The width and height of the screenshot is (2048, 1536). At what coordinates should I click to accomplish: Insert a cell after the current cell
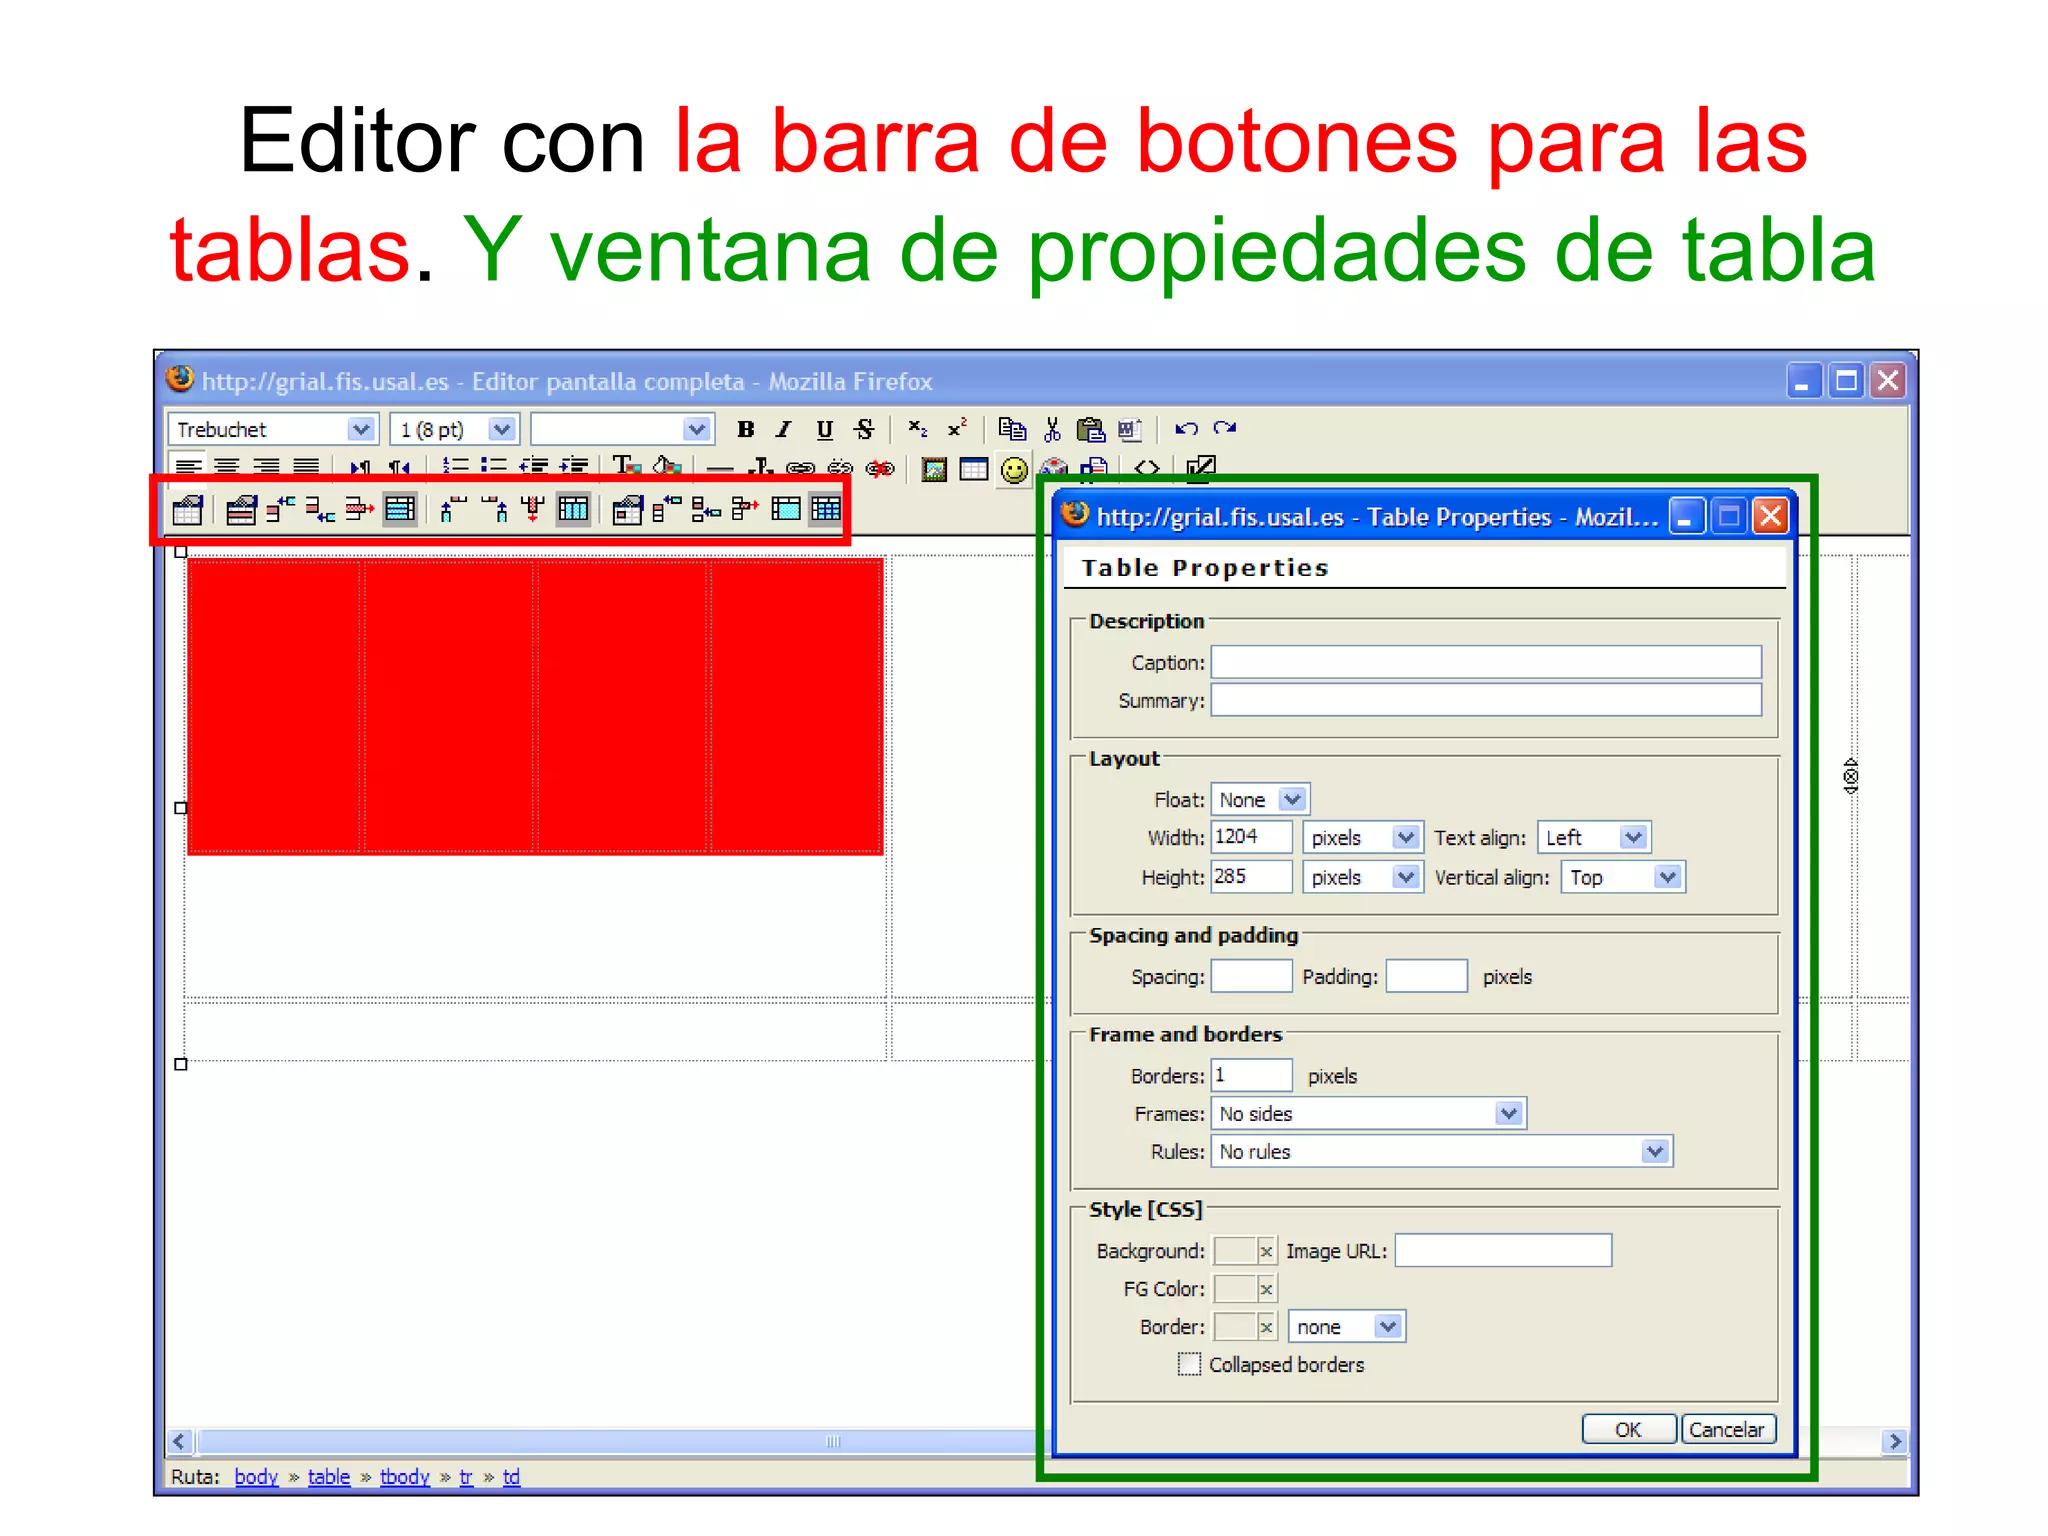706,510
